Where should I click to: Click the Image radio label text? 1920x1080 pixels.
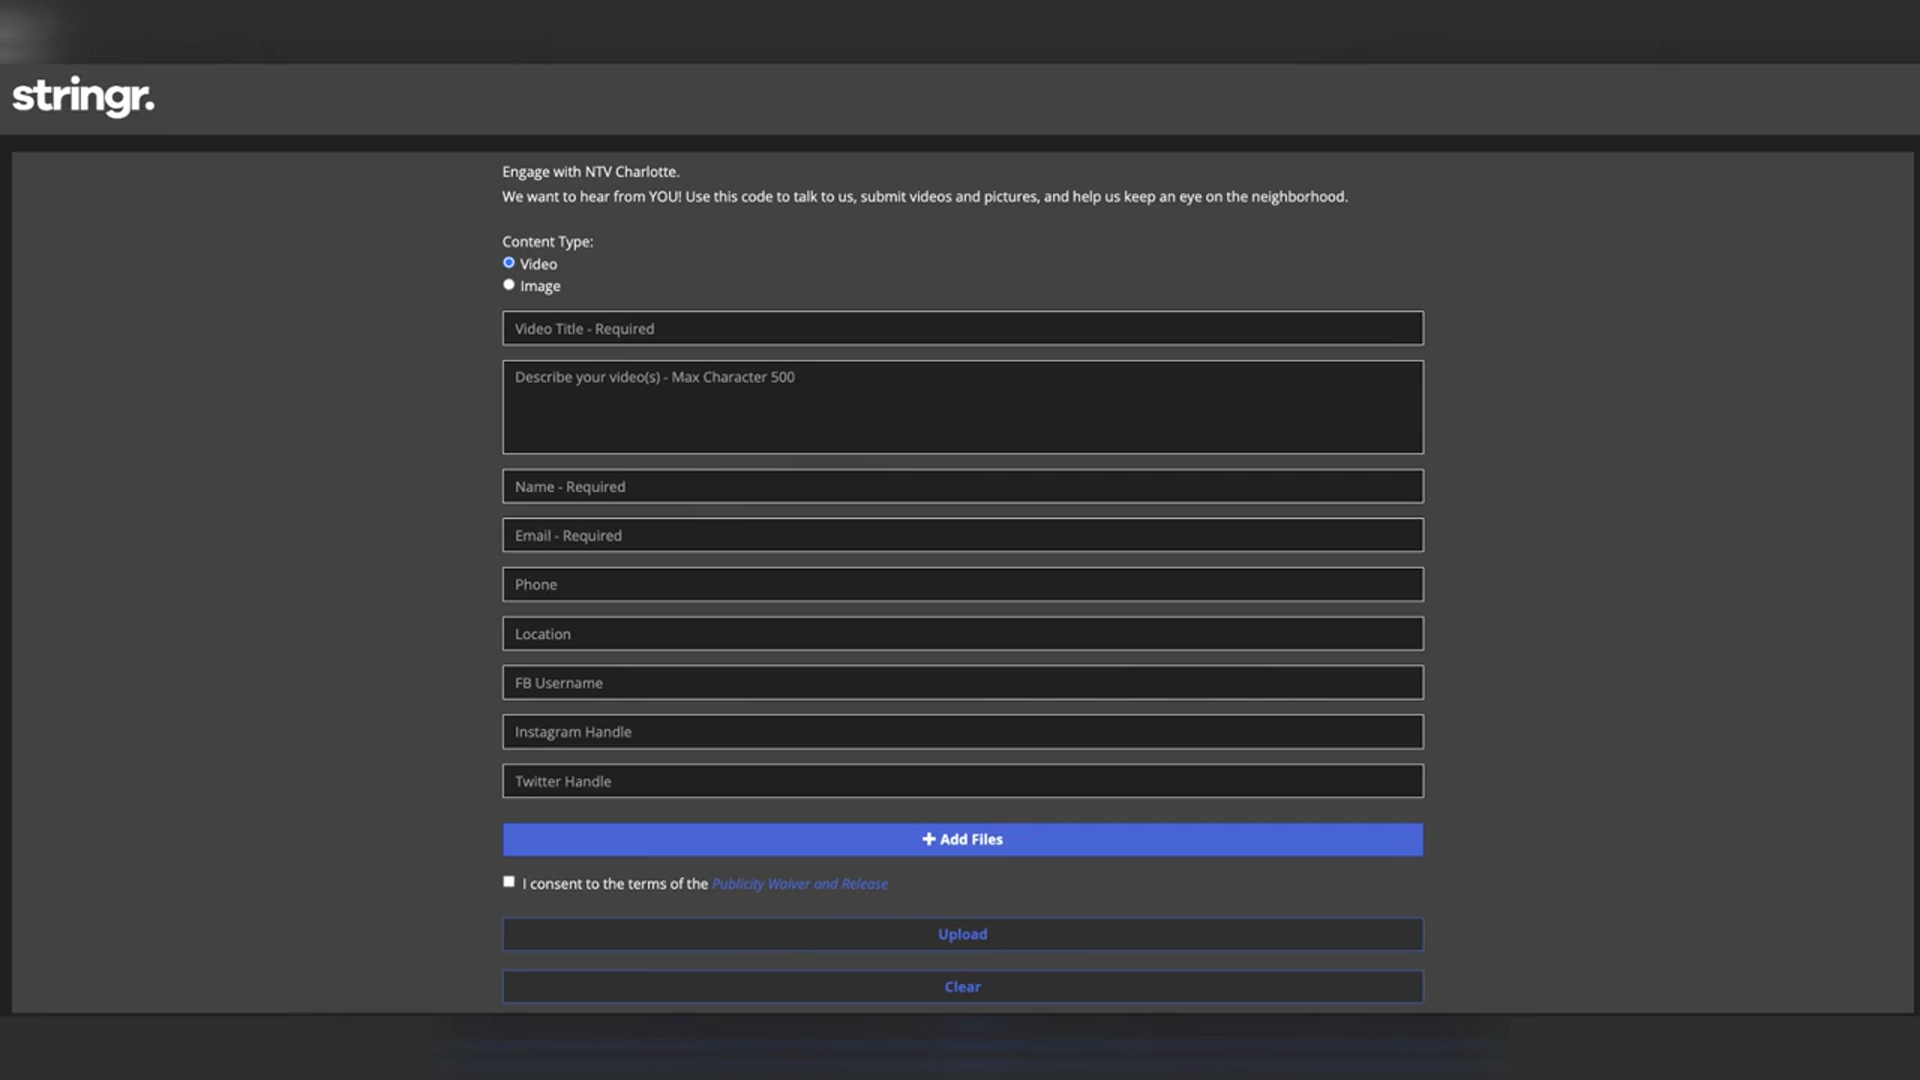pos(540,286)
